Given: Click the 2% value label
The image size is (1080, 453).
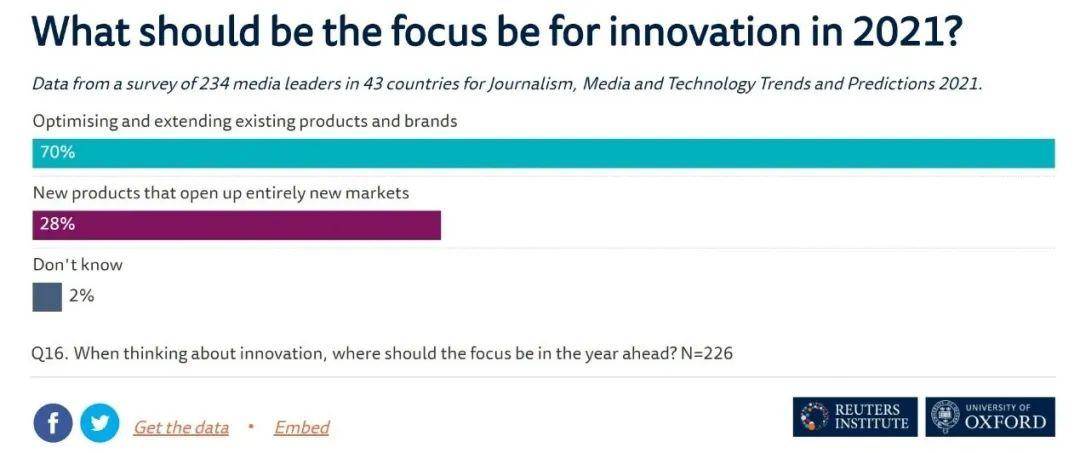Looking at the screenshot, I should click(81, 297).
